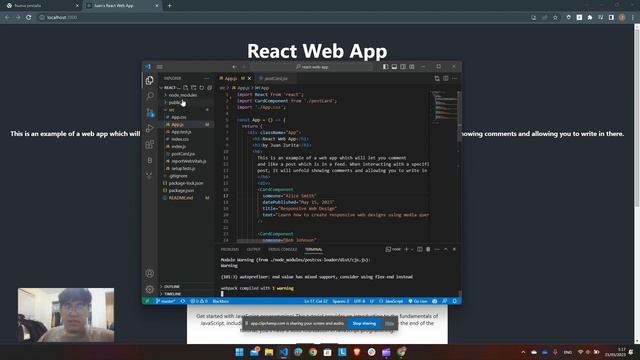The width and height of the screenshot is (640, 360).
Task: Open the new terminal profile dropdown arrow
Action: (x=412, y=249)
